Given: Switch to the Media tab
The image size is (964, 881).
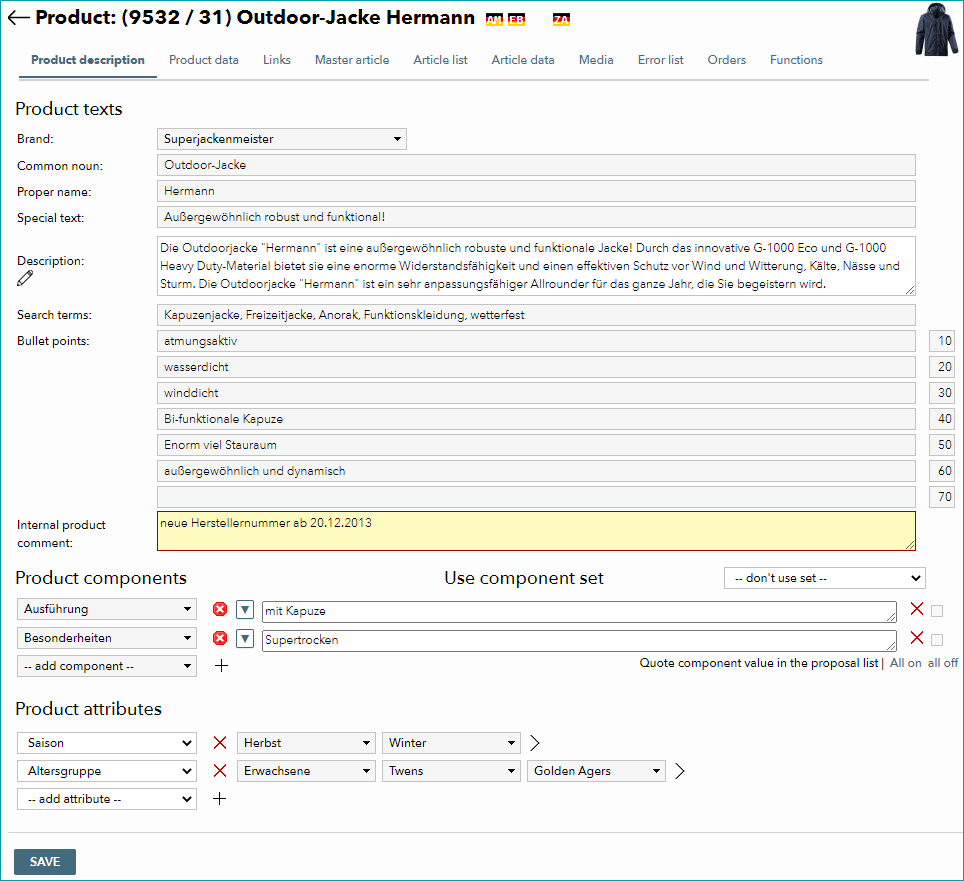Looking at the screenshot, I should point(596,60).
